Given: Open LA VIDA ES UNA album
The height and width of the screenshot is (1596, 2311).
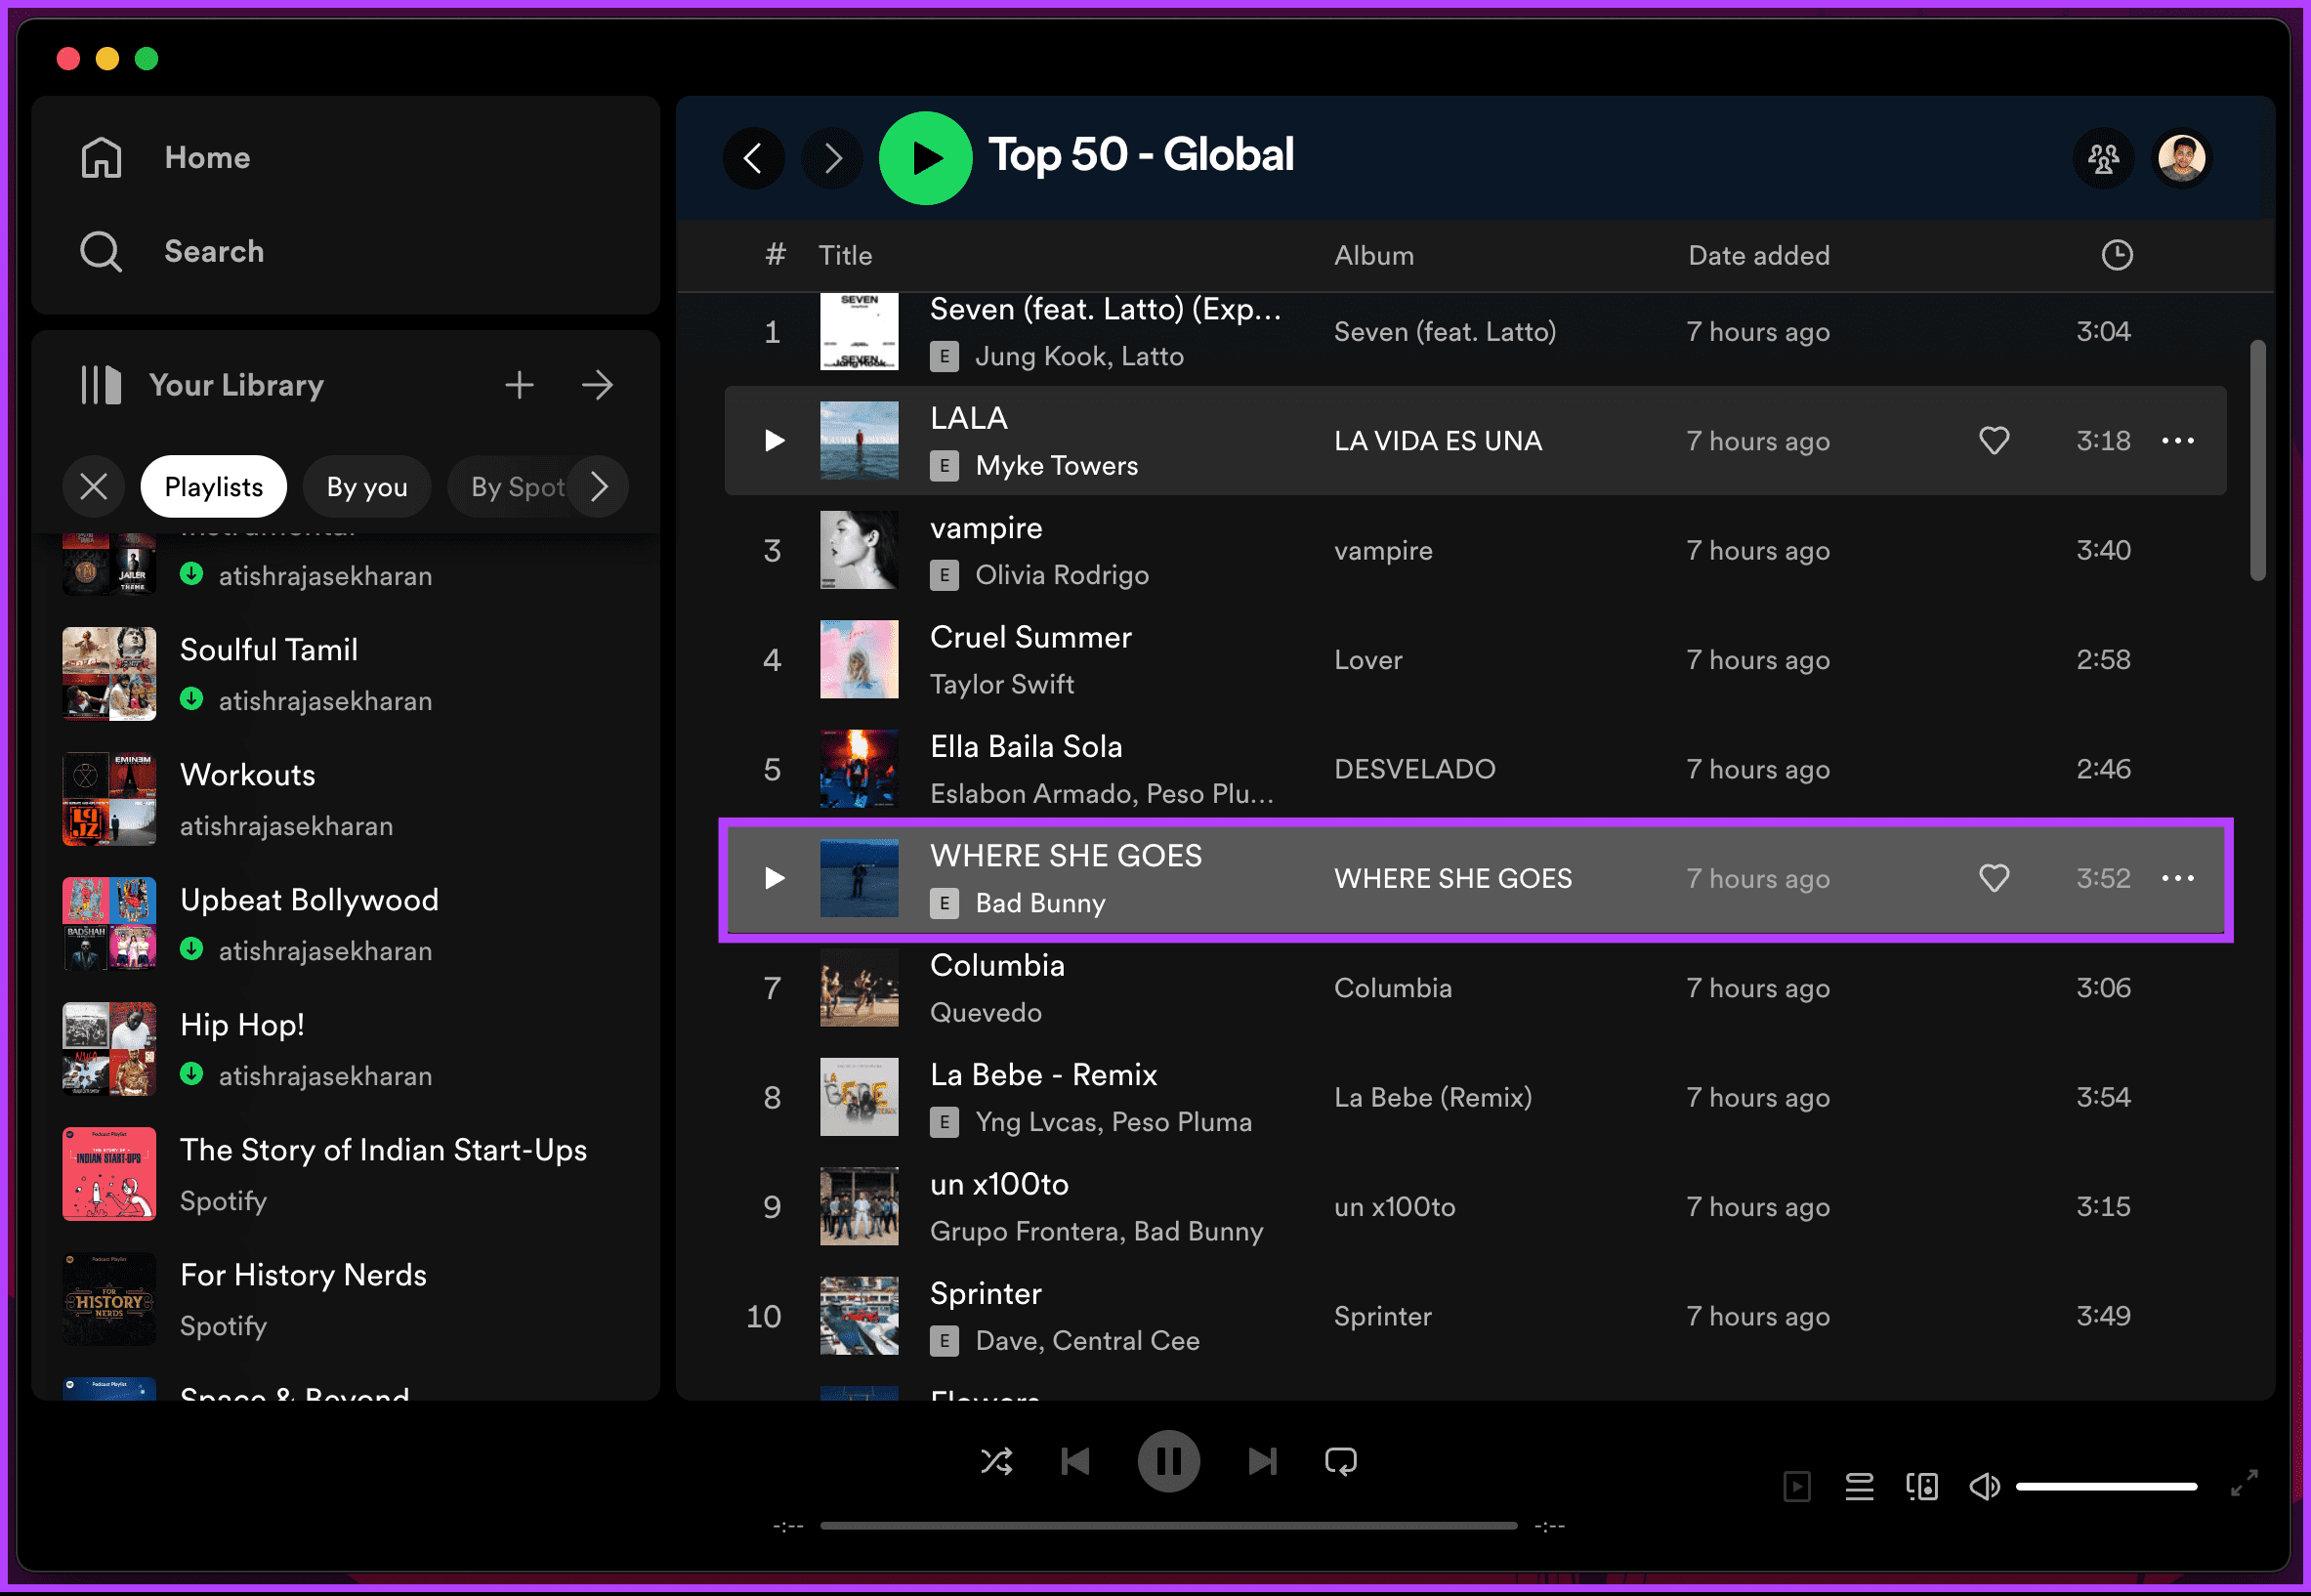Looking at the screenshot, I should (1438, 441).
